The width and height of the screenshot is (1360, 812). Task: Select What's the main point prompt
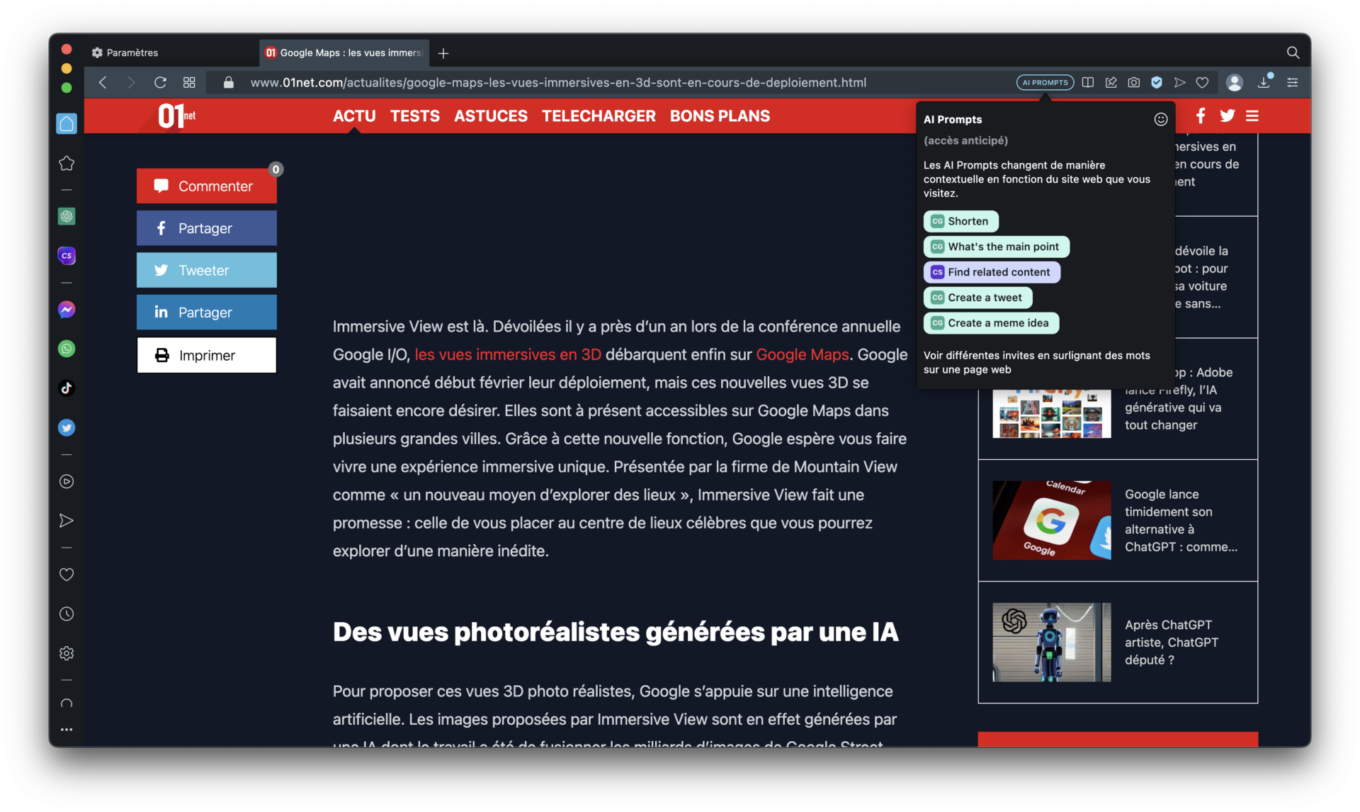996,246
